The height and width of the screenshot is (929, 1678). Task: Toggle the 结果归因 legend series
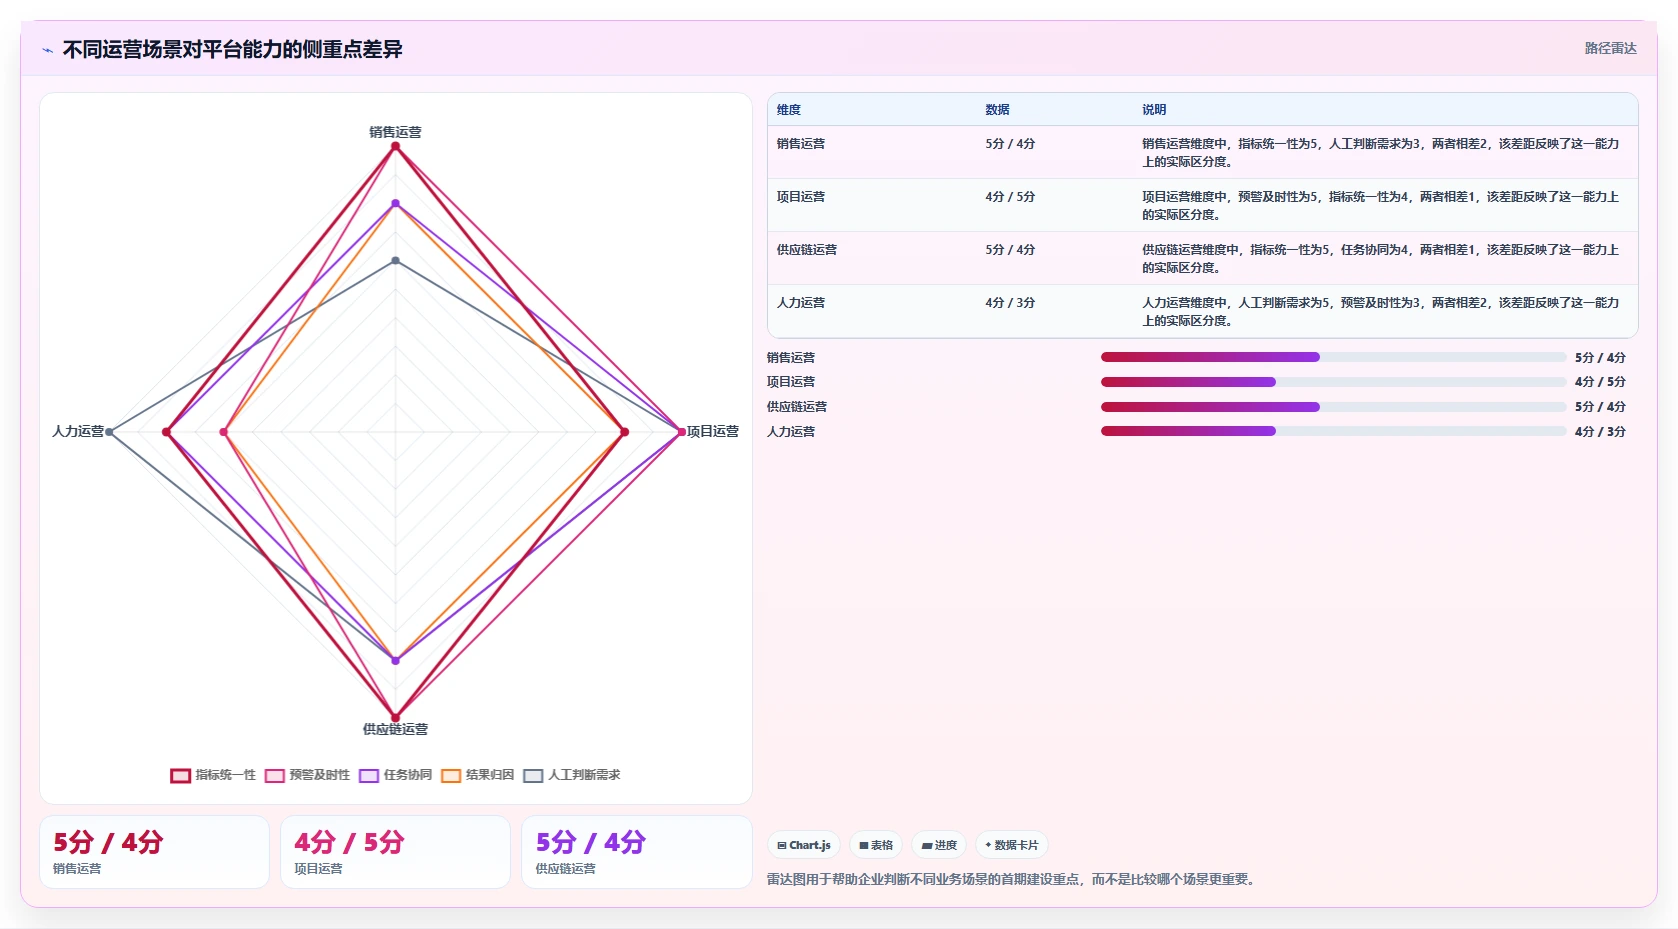click(477, 775)
